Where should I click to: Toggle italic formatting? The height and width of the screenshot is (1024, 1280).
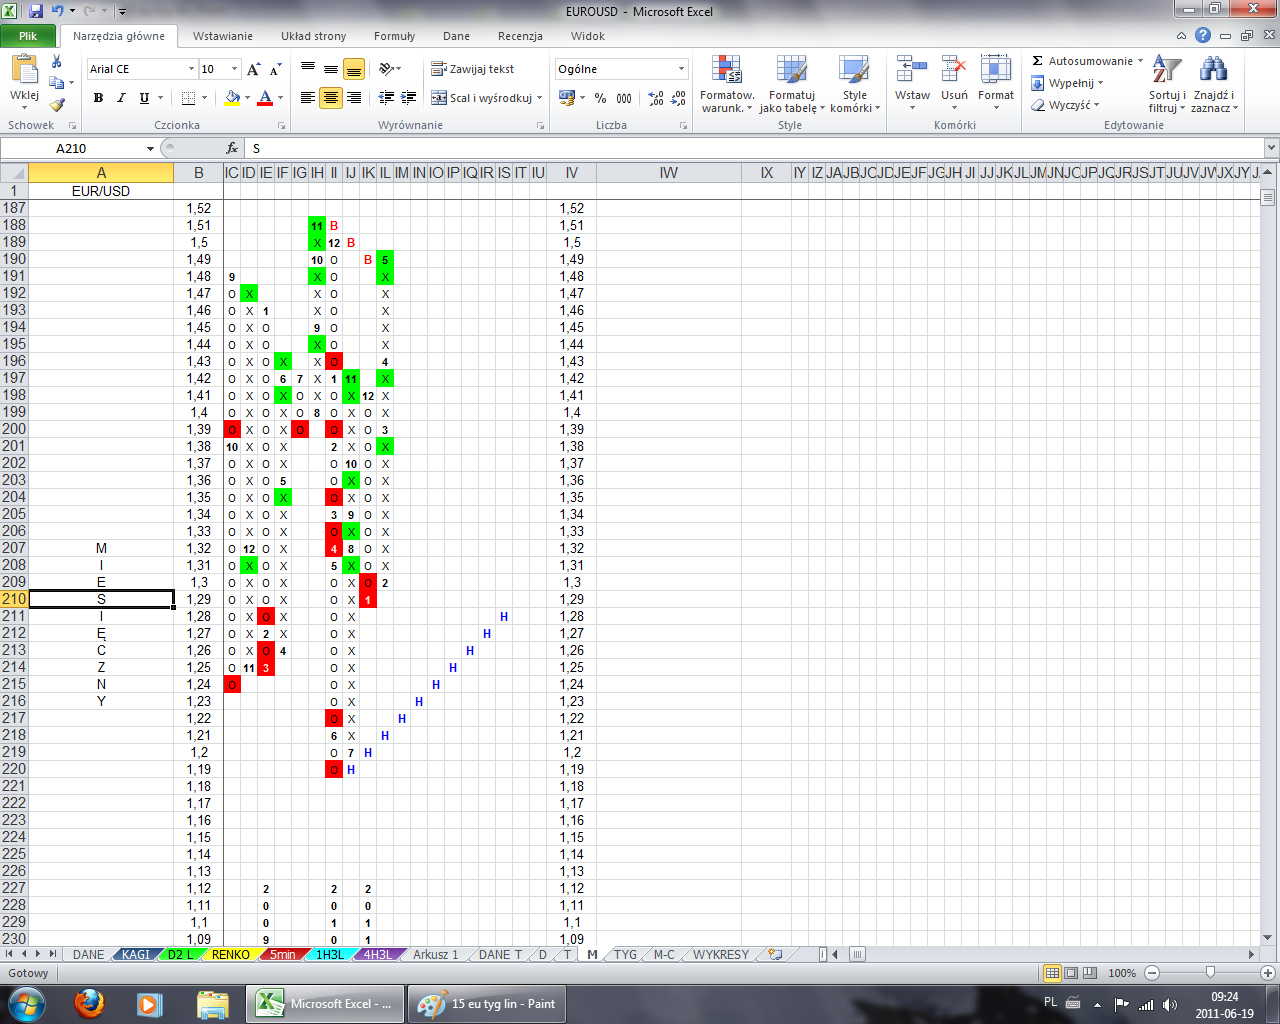[x=121, y=98]
